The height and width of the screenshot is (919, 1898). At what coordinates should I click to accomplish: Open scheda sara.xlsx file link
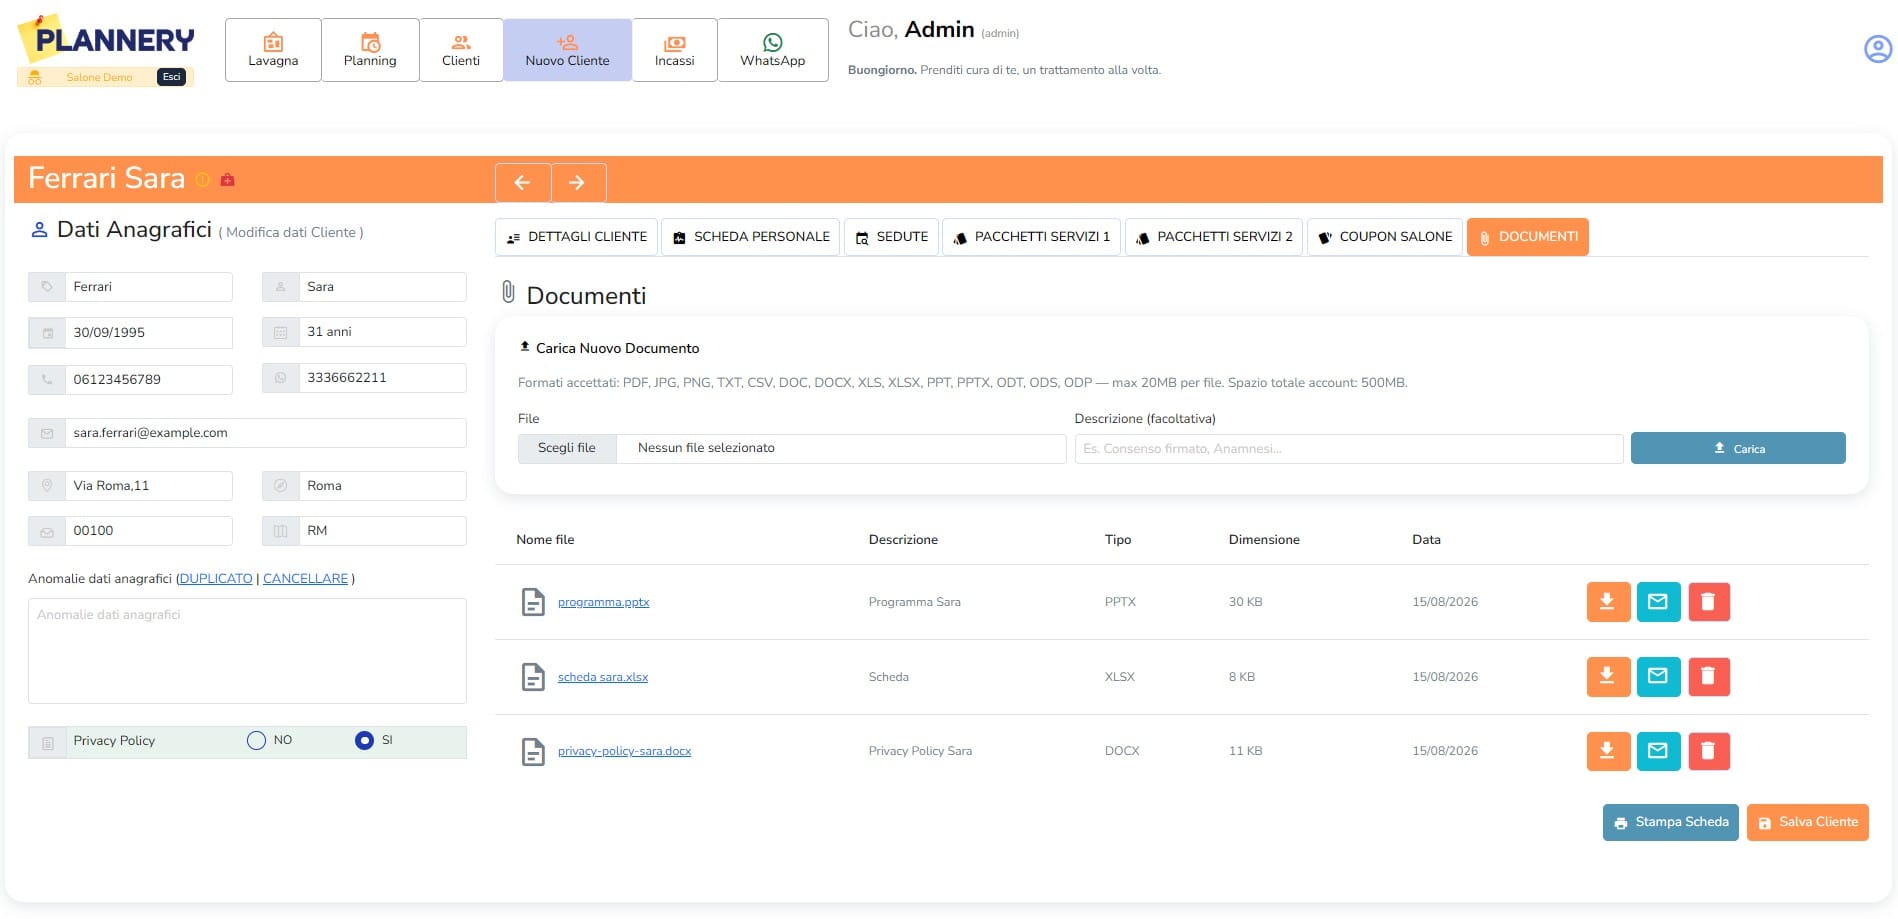pos(603,677)
